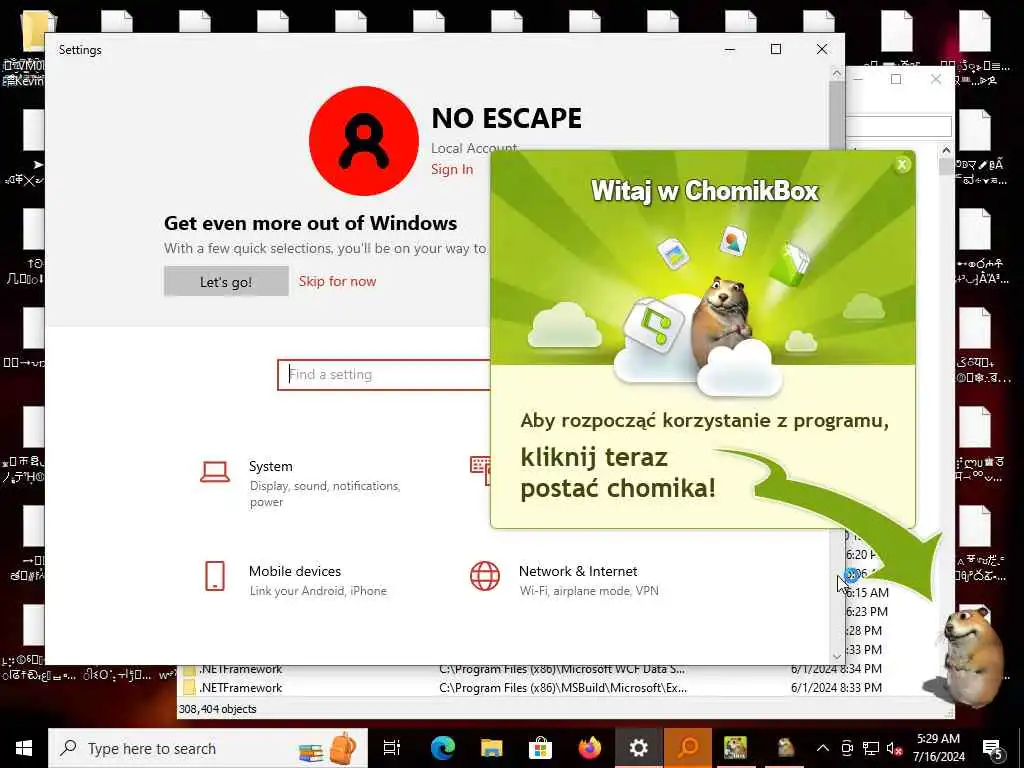Image resolution: width=1024 pixels, height=768 pixels.
Task: Maximize the background search window
Action: [x=896, y=79]
